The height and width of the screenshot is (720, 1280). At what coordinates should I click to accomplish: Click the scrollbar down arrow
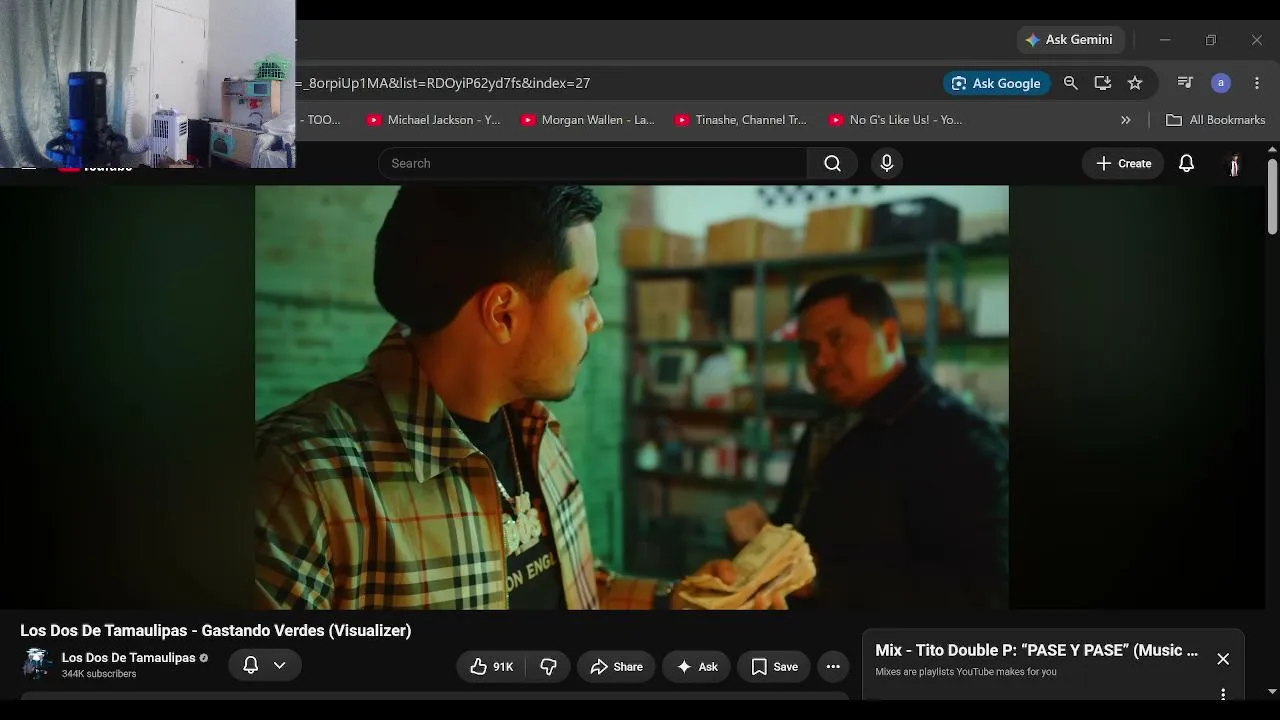pos(1272,691)
